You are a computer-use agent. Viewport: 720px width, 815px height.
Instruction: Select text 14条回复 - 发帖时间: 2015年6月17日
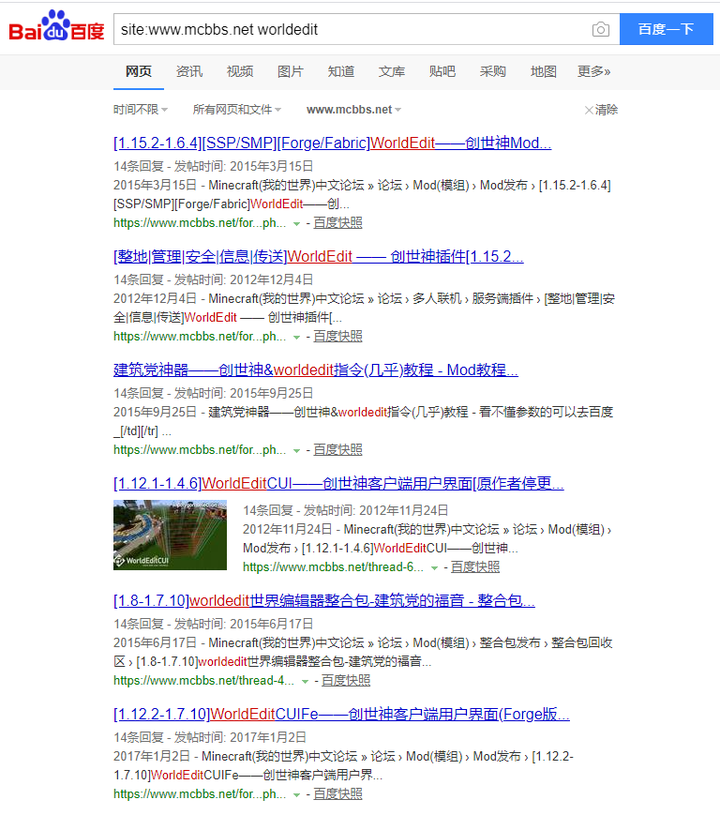coord(213,624)
